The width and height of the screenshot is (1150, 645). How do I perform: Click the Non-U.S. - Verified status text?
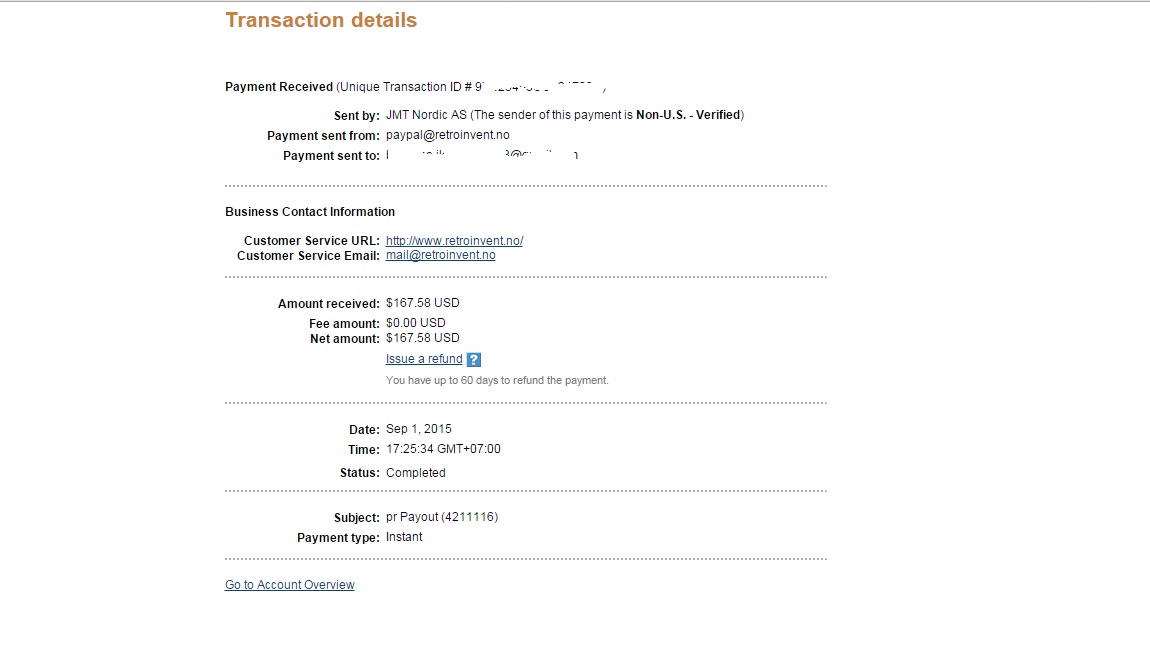point(688,115)
